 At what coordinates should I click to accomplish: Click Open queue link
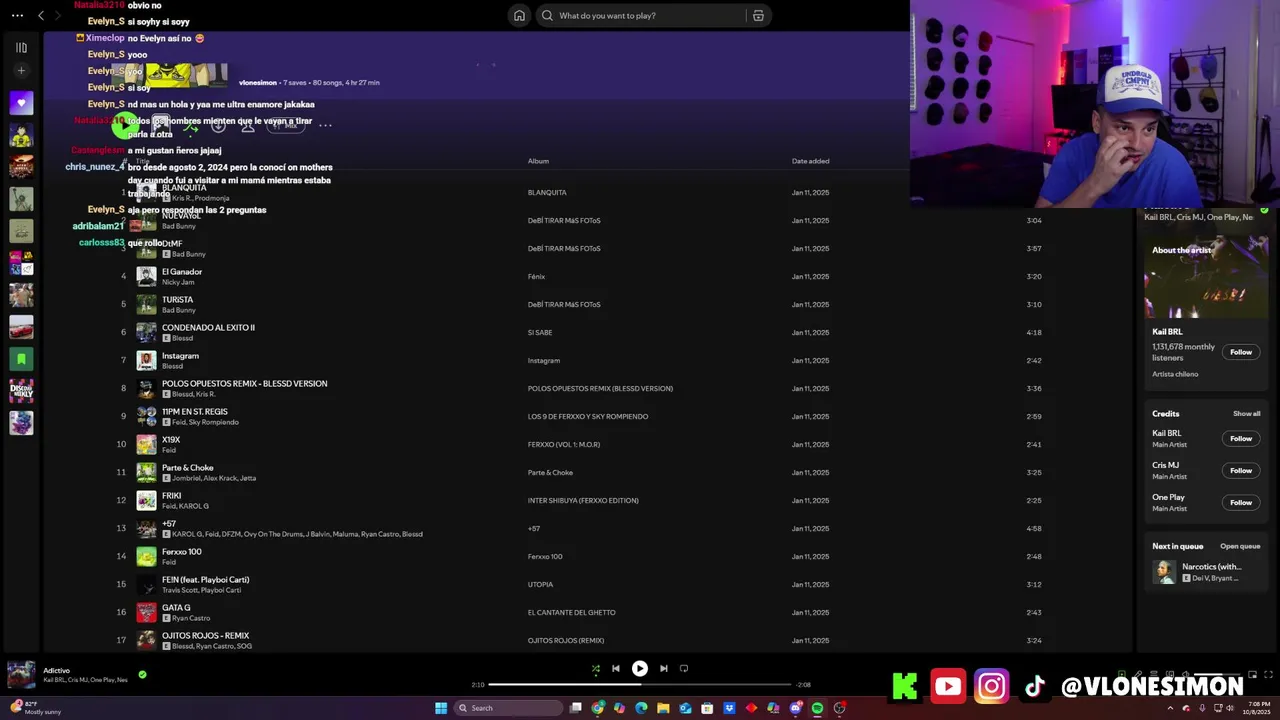(1240, 546)
